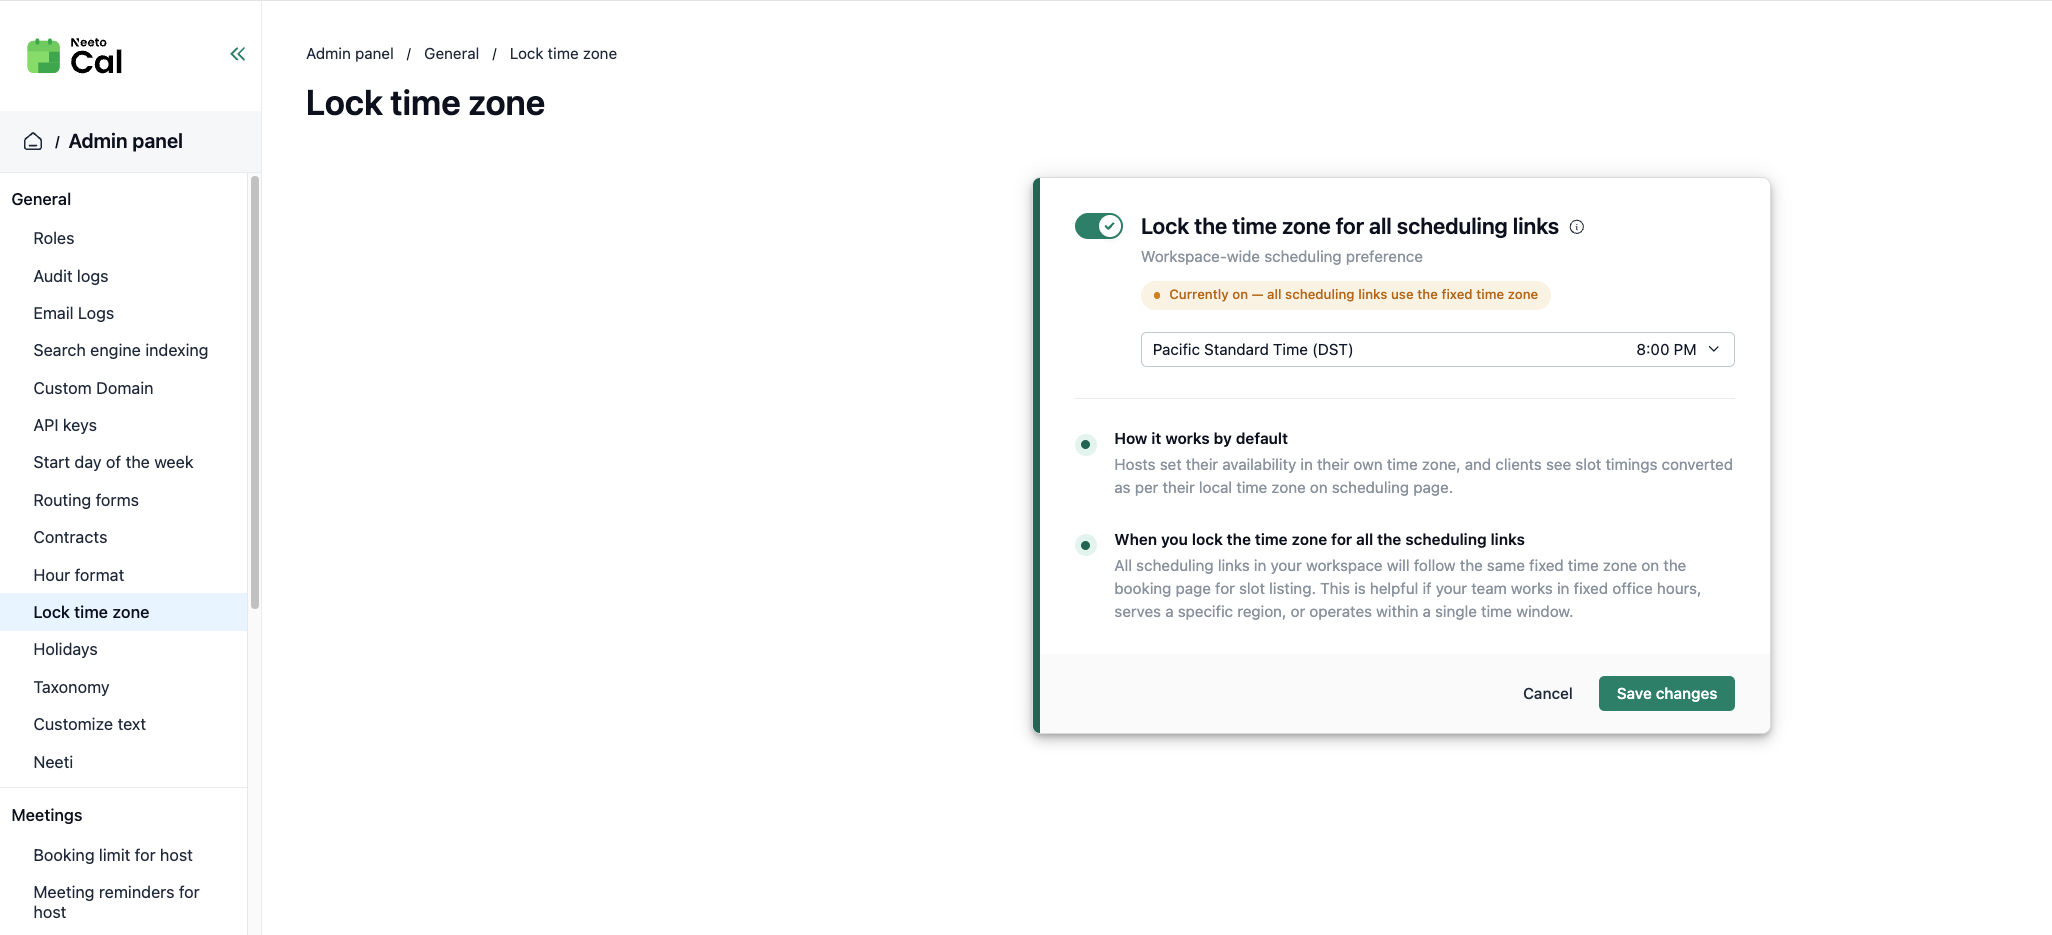Click the info icon beside lock heading

1577,227
